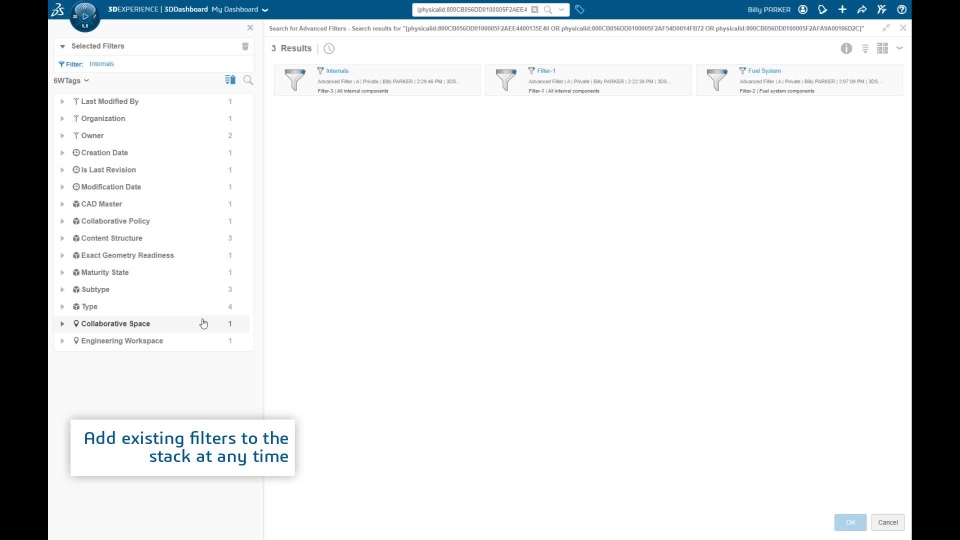Click the compass play button
Viewport: 960px width, 540px height.
(x=85, y=16)
